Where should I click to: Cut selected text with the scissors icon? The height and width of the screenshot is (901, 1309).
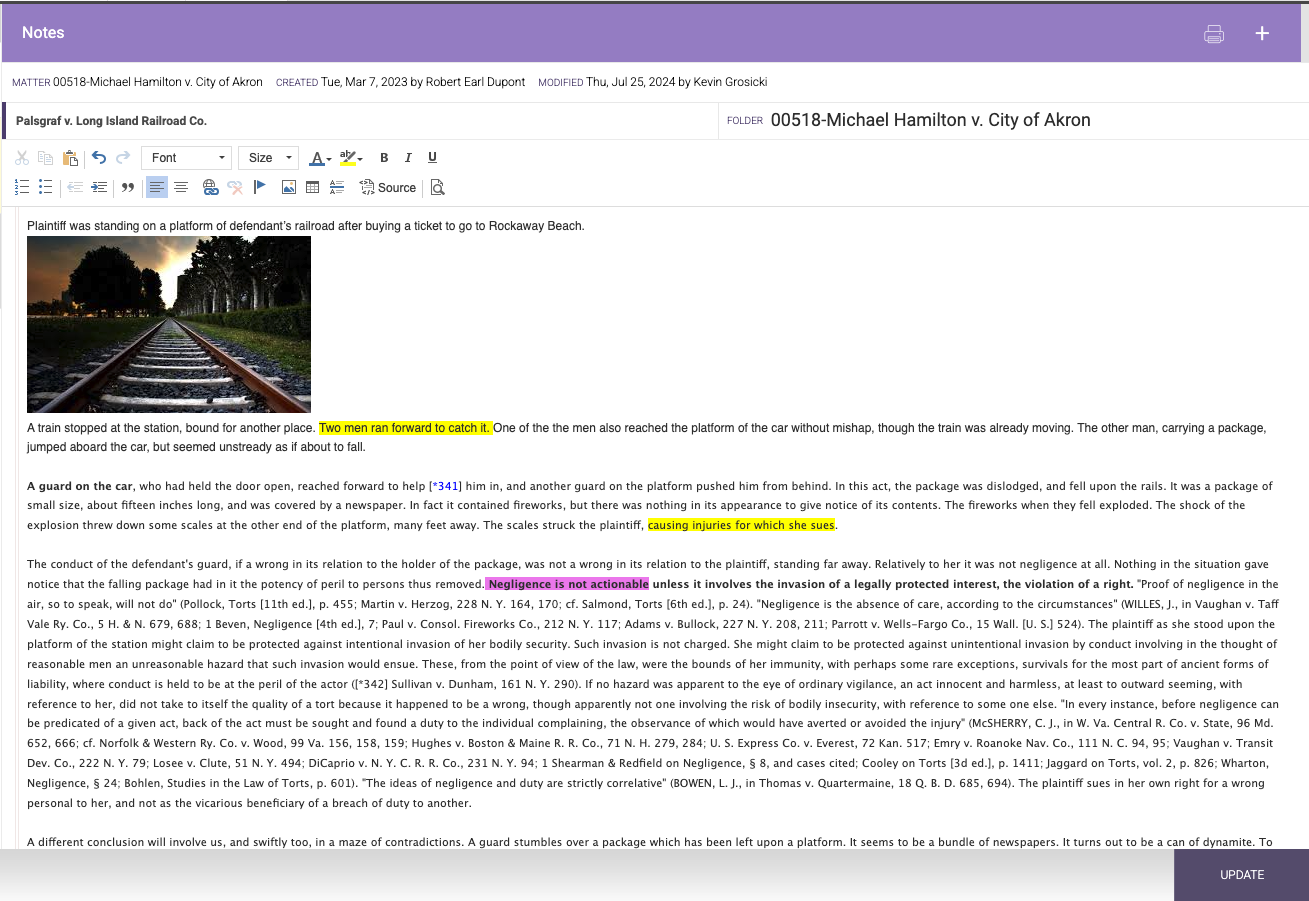[22, 158]
